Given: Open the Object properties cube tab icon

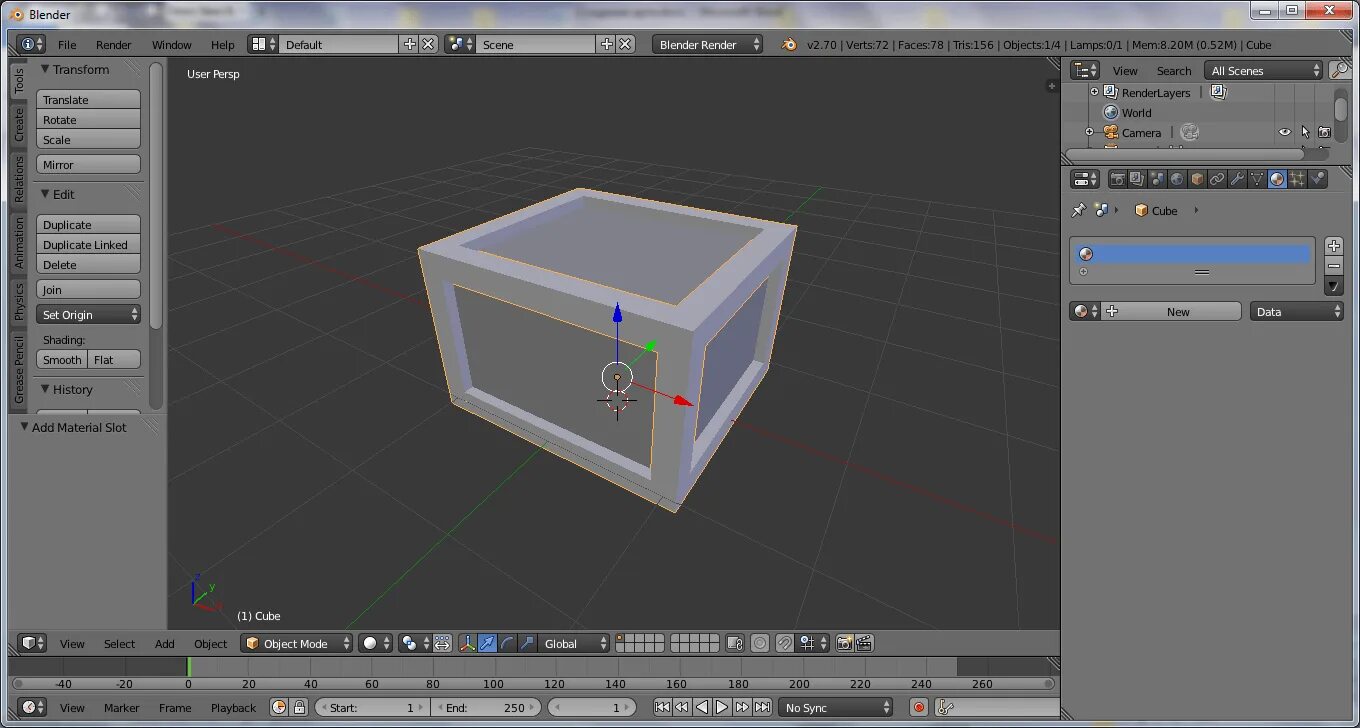Looking at the screenshot, I should (x=1197, y=179).
